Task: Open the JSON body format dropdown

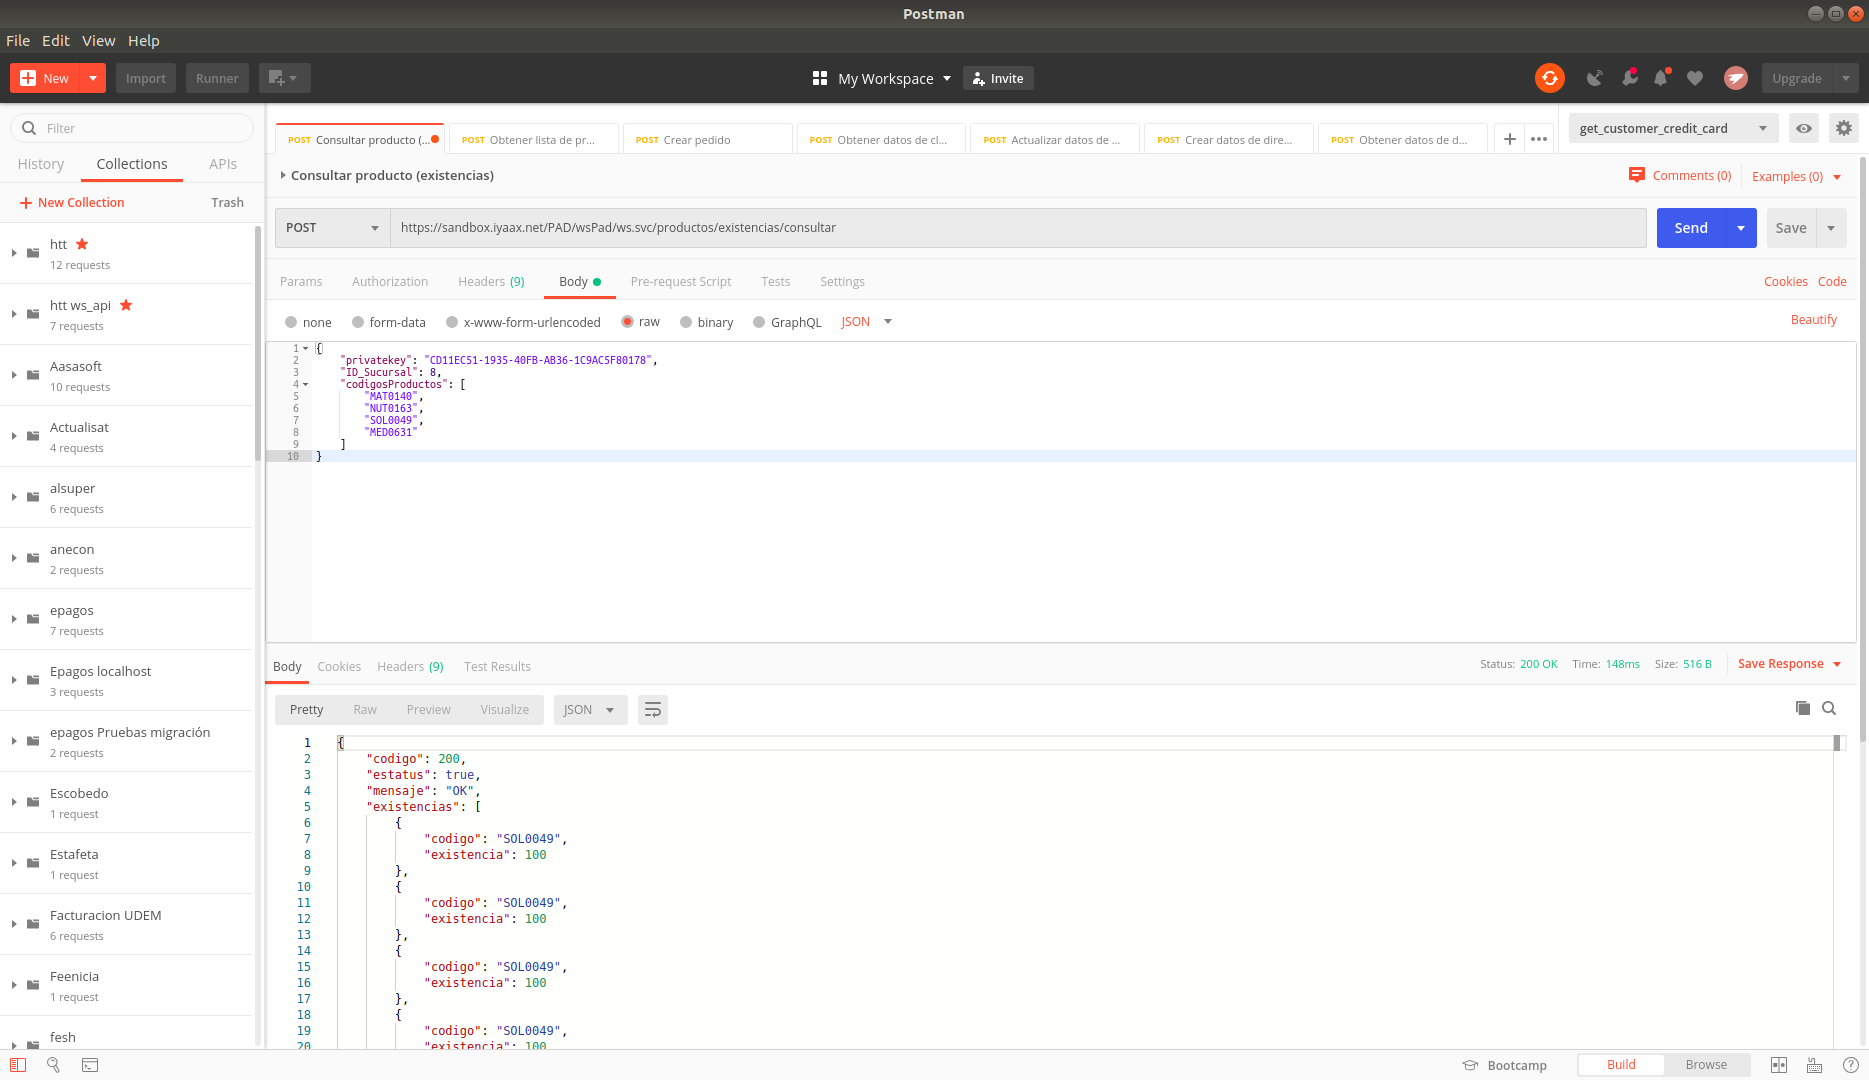Action: click(866, 322)
